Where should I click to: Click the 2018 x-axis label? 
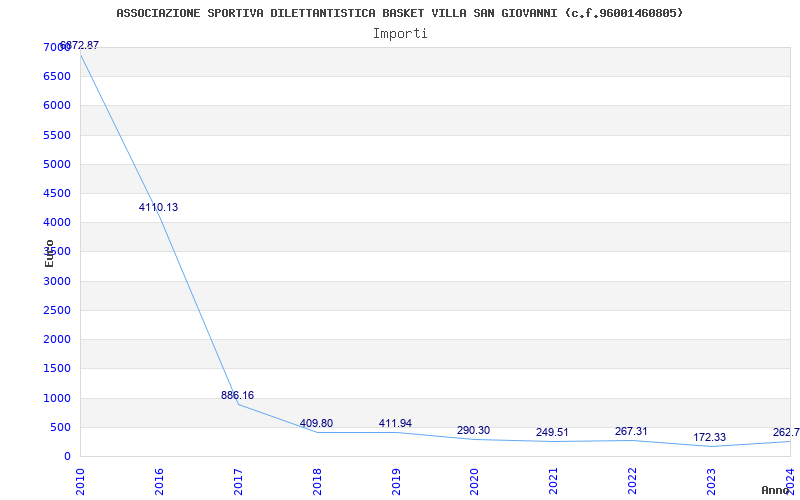[x=317, y=481]
